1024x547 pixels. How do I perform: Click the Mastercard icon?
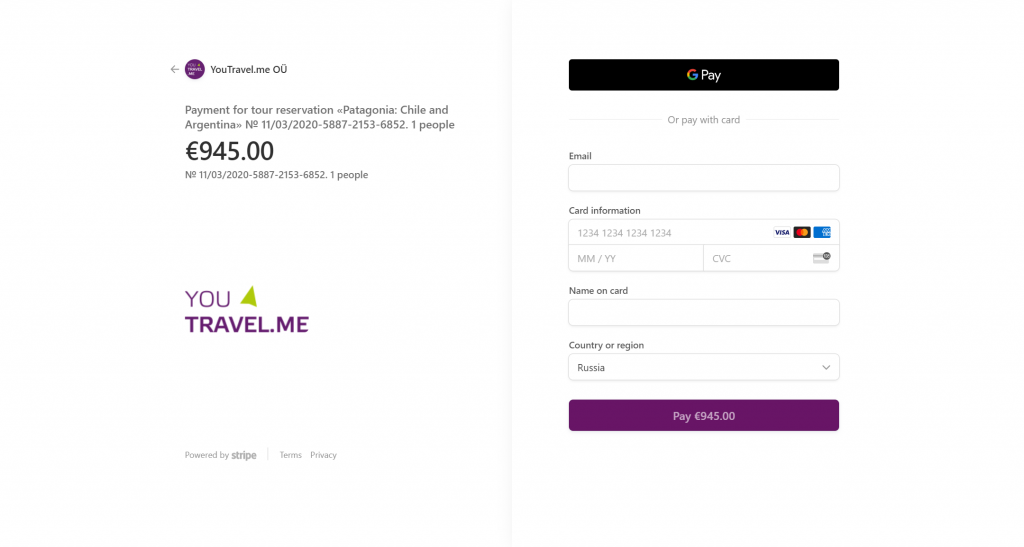(802, 232)
